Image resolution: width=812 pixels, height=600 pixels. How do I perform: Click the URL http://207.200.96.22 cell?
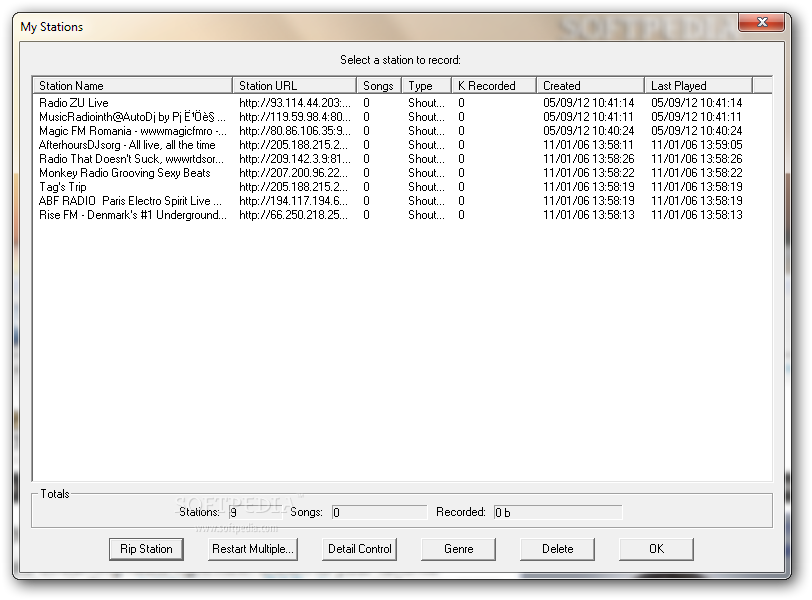294,173
